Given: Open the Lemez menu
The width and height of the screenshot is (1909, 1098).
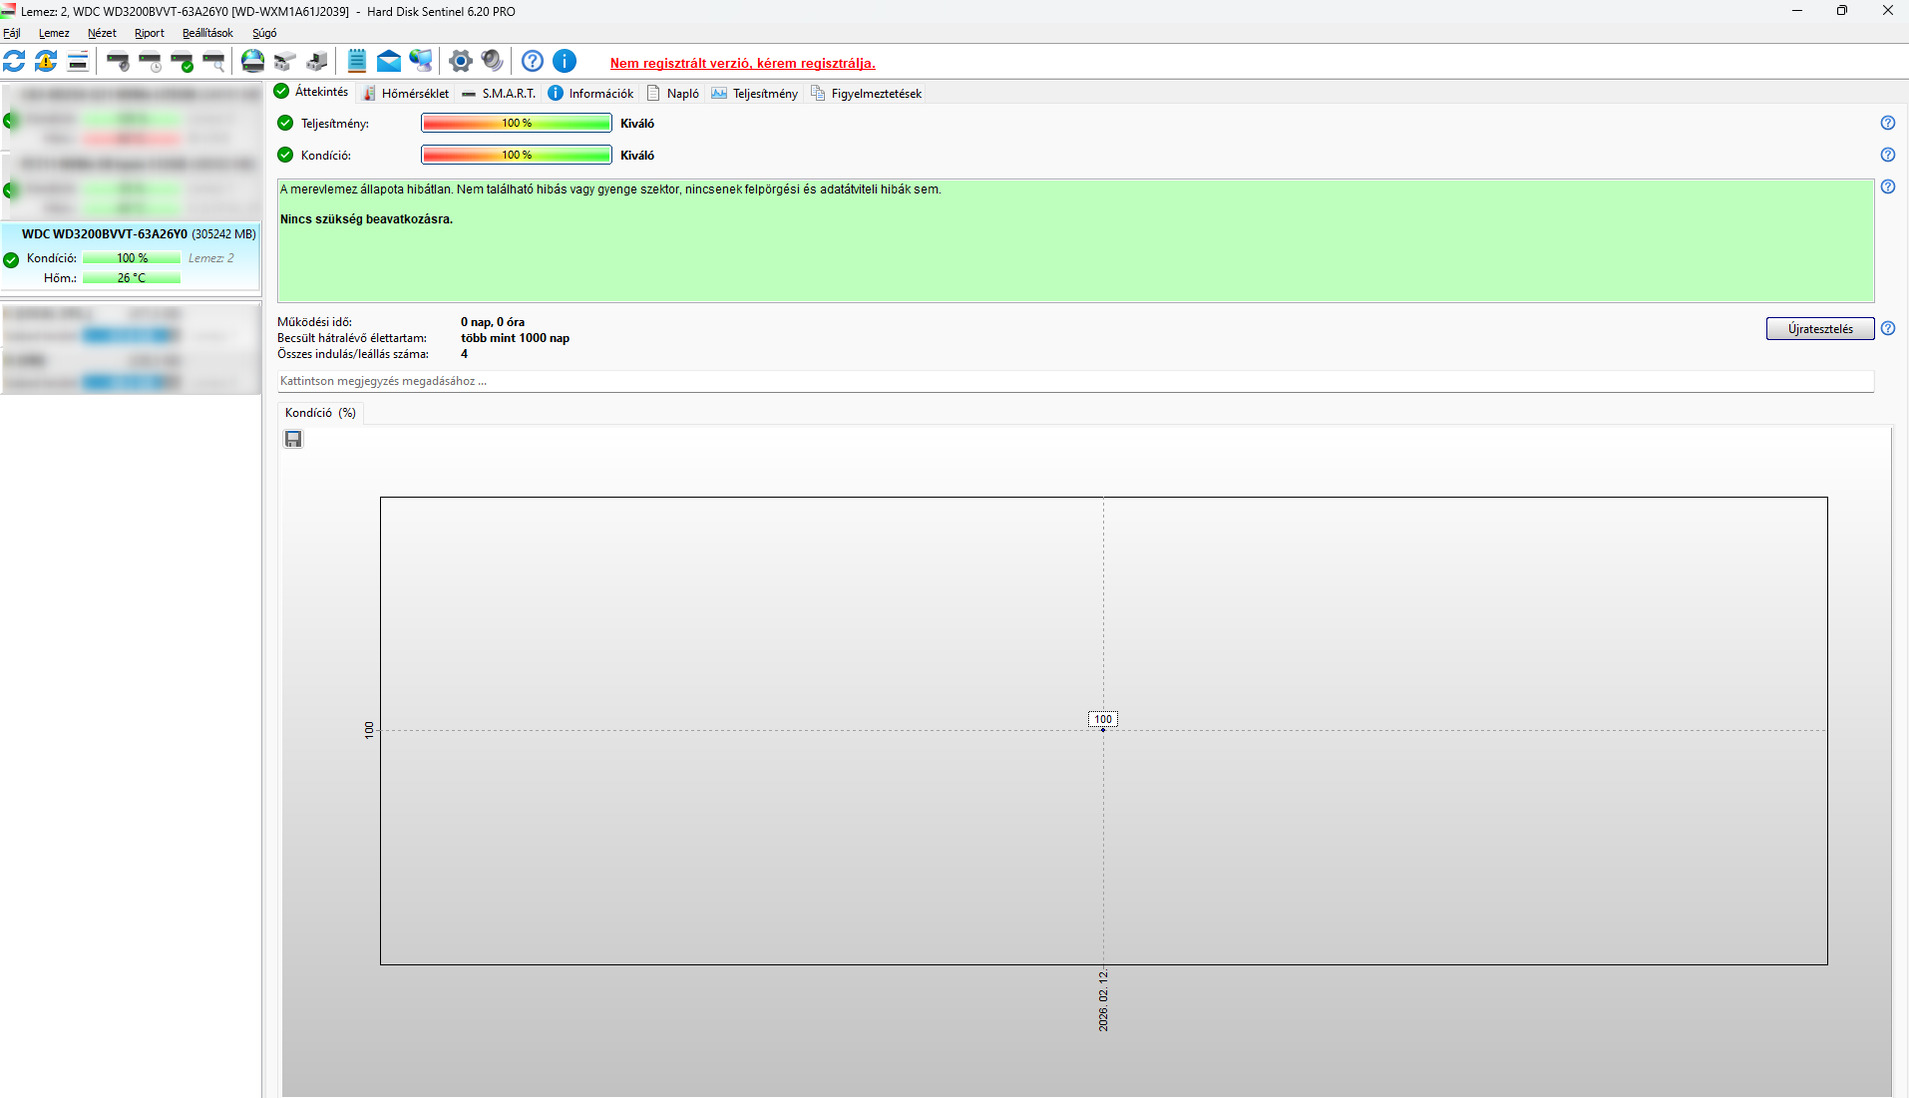Looking at the screenshot, I should [54, 33].
